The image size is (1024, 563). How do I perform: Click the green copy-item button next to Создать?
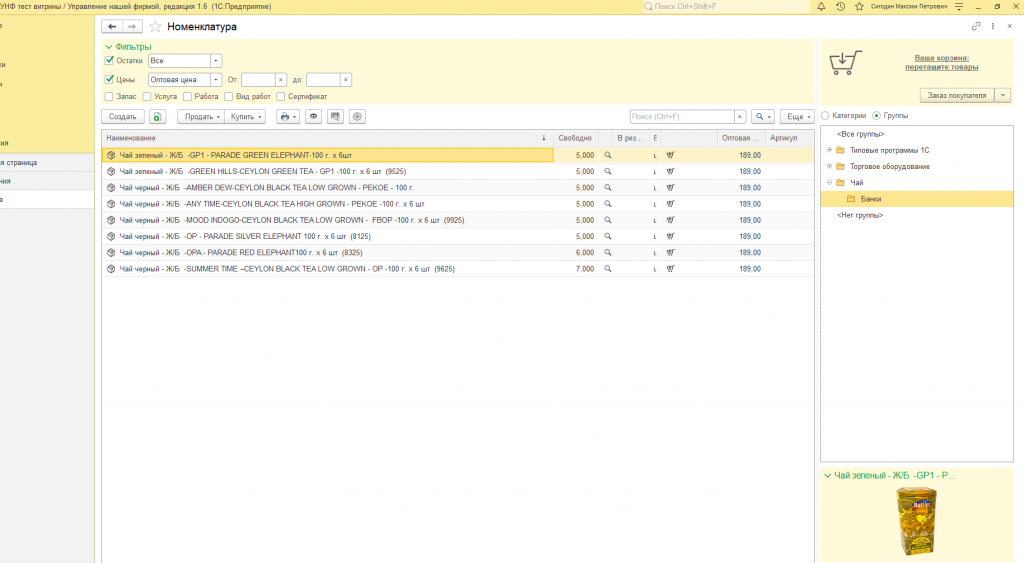click(x=157, y=116)
